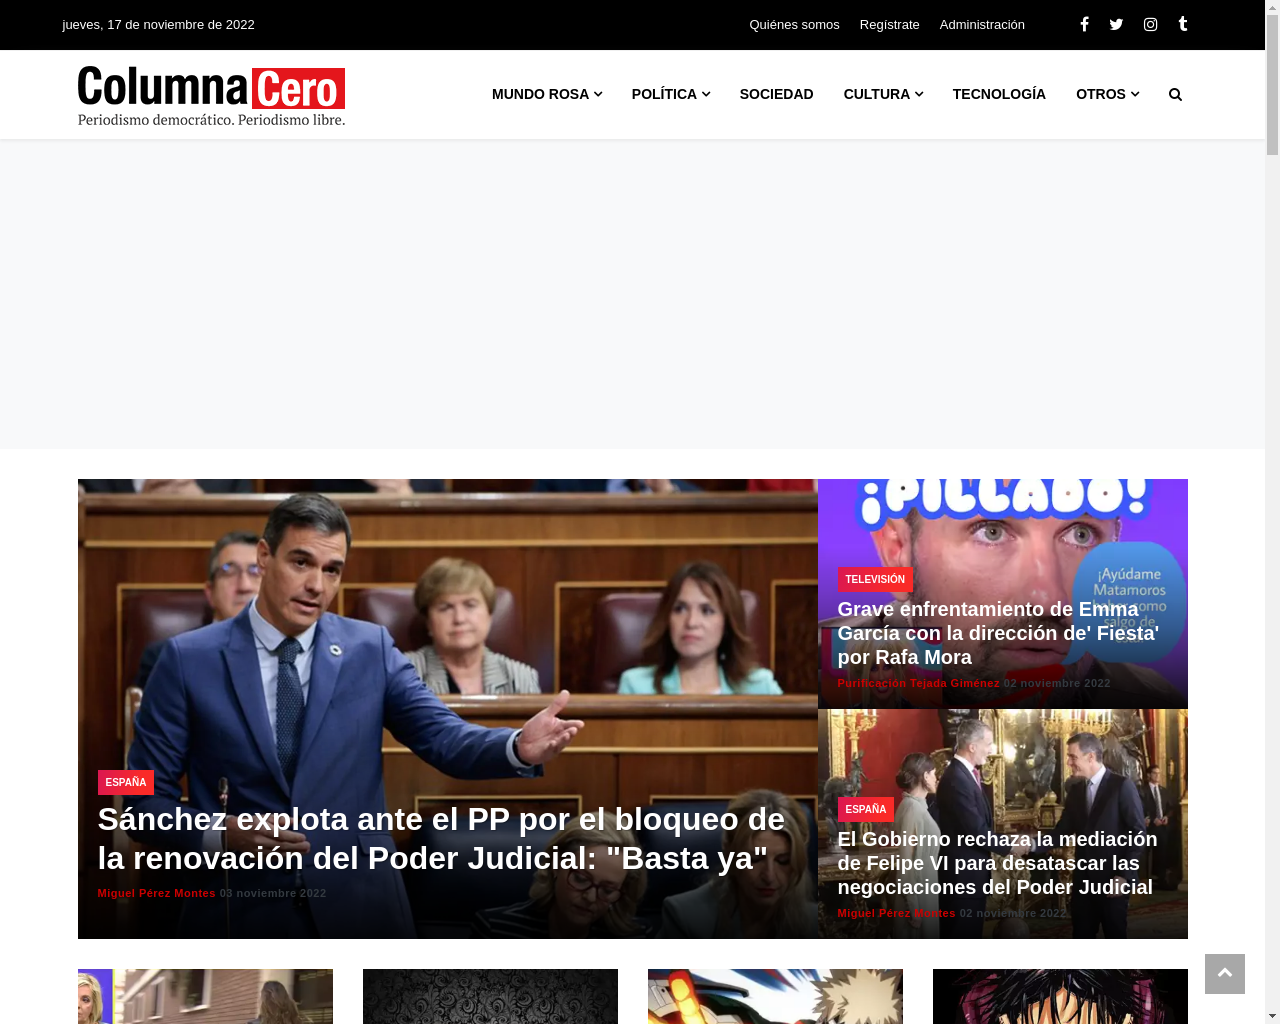Open the TECNOLOGÍA menu section
This screenshot has width=1280, height=1024.
(999, 94)
